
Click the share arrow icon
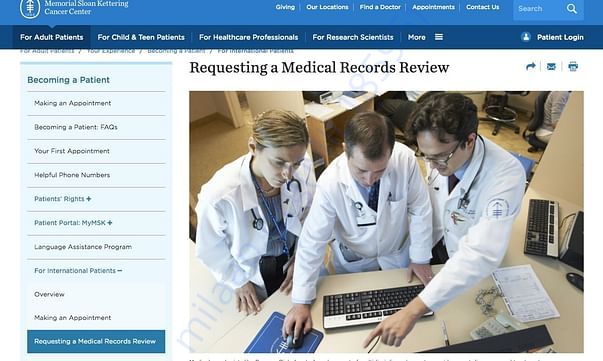531,67
